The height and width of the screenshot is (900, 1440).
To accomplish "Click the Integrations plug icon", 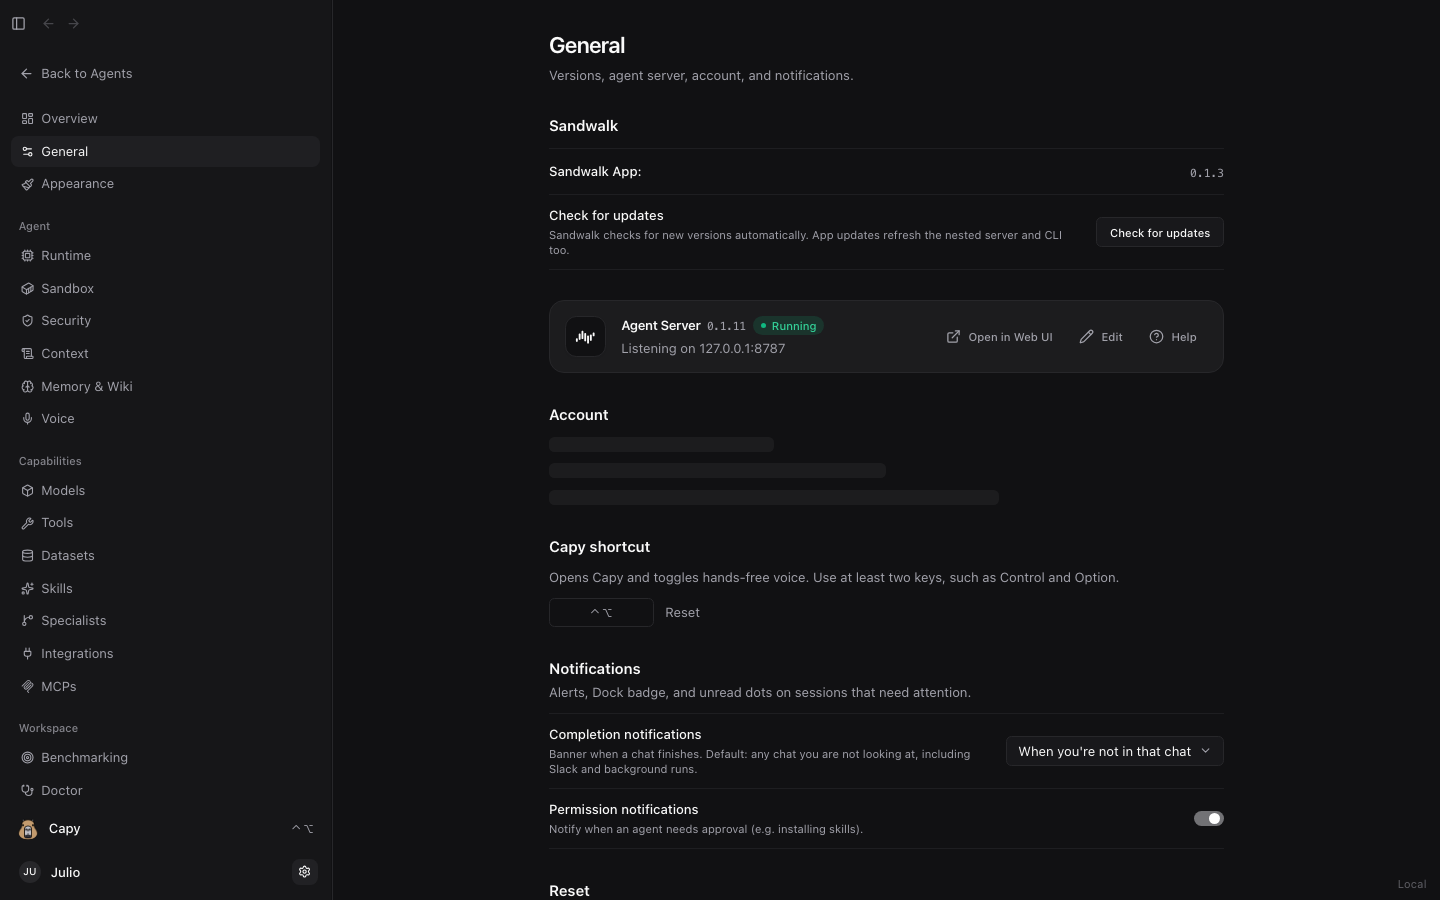I will coord(27,654).
